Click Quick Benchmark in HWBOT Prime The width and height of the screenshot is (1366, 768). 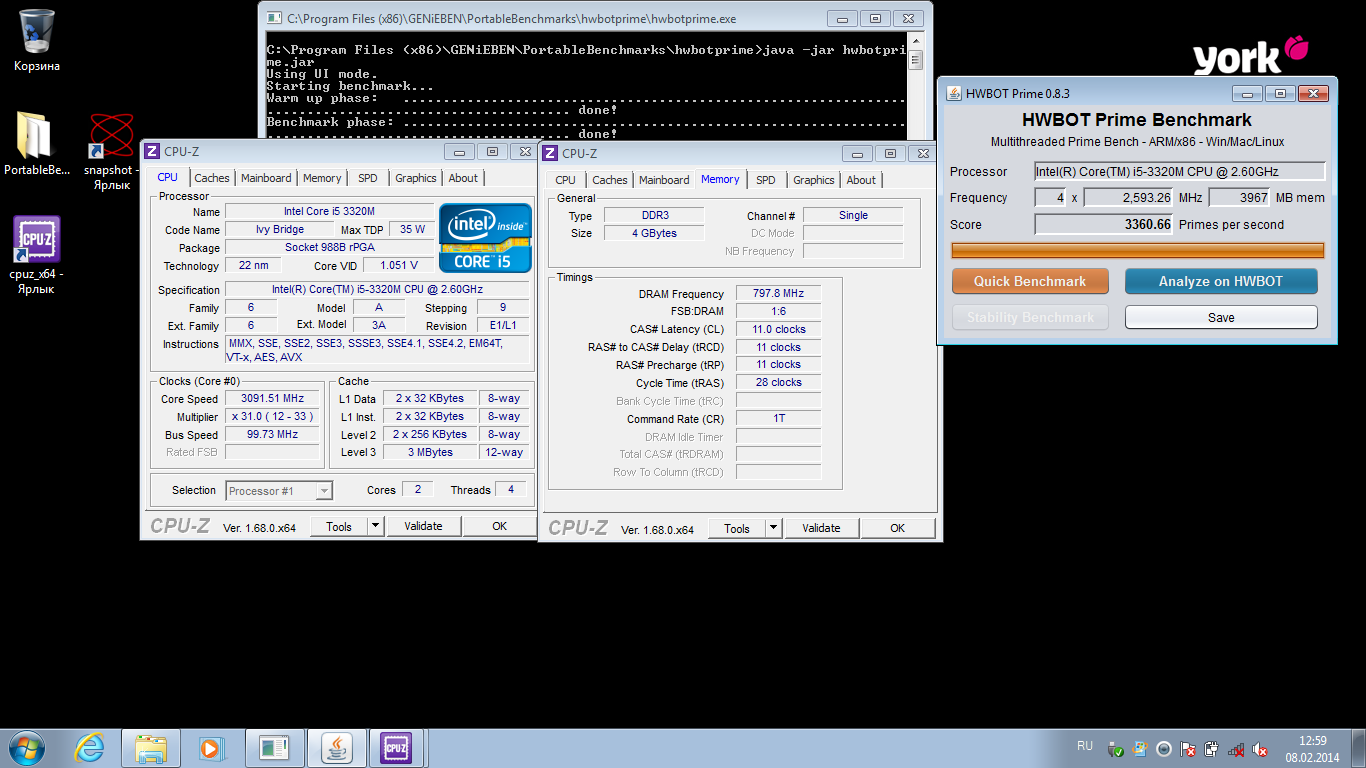click(x=1030, y=281)
